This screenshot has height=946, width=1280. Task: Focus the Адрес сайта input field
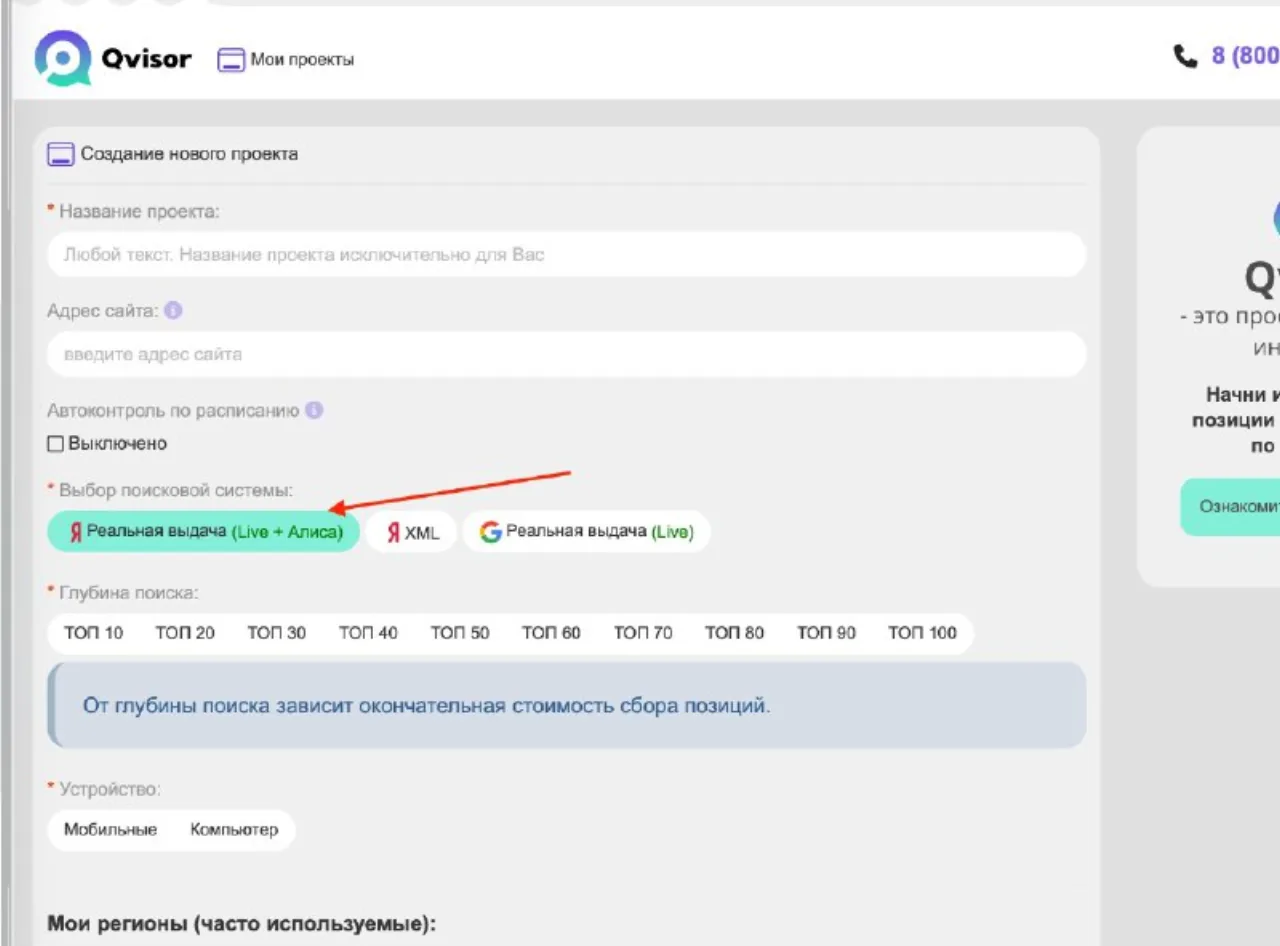coord(566,354)
